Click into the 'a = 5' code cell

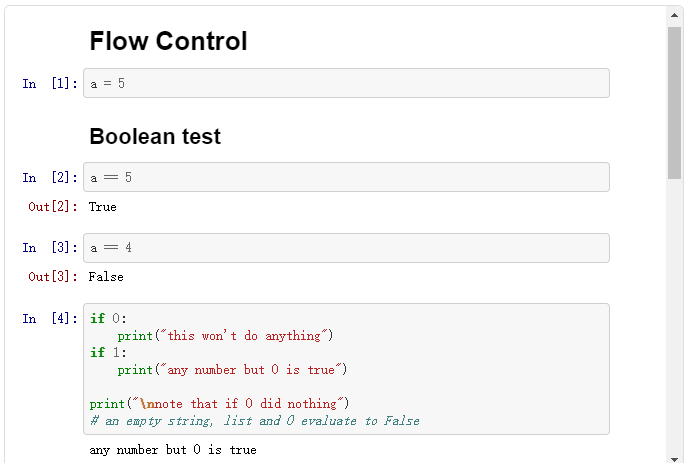(346, 83)
